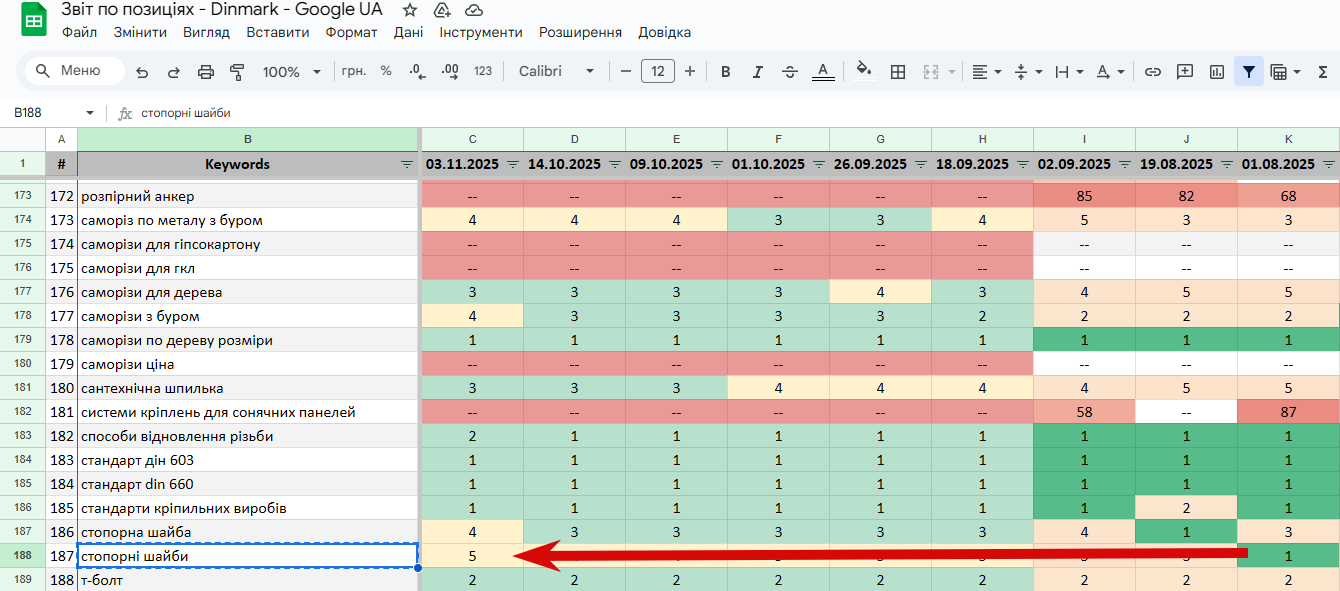Open the Вигляд menu
The height and width of the screenshot is (591, 1340).
pos(206,32)
